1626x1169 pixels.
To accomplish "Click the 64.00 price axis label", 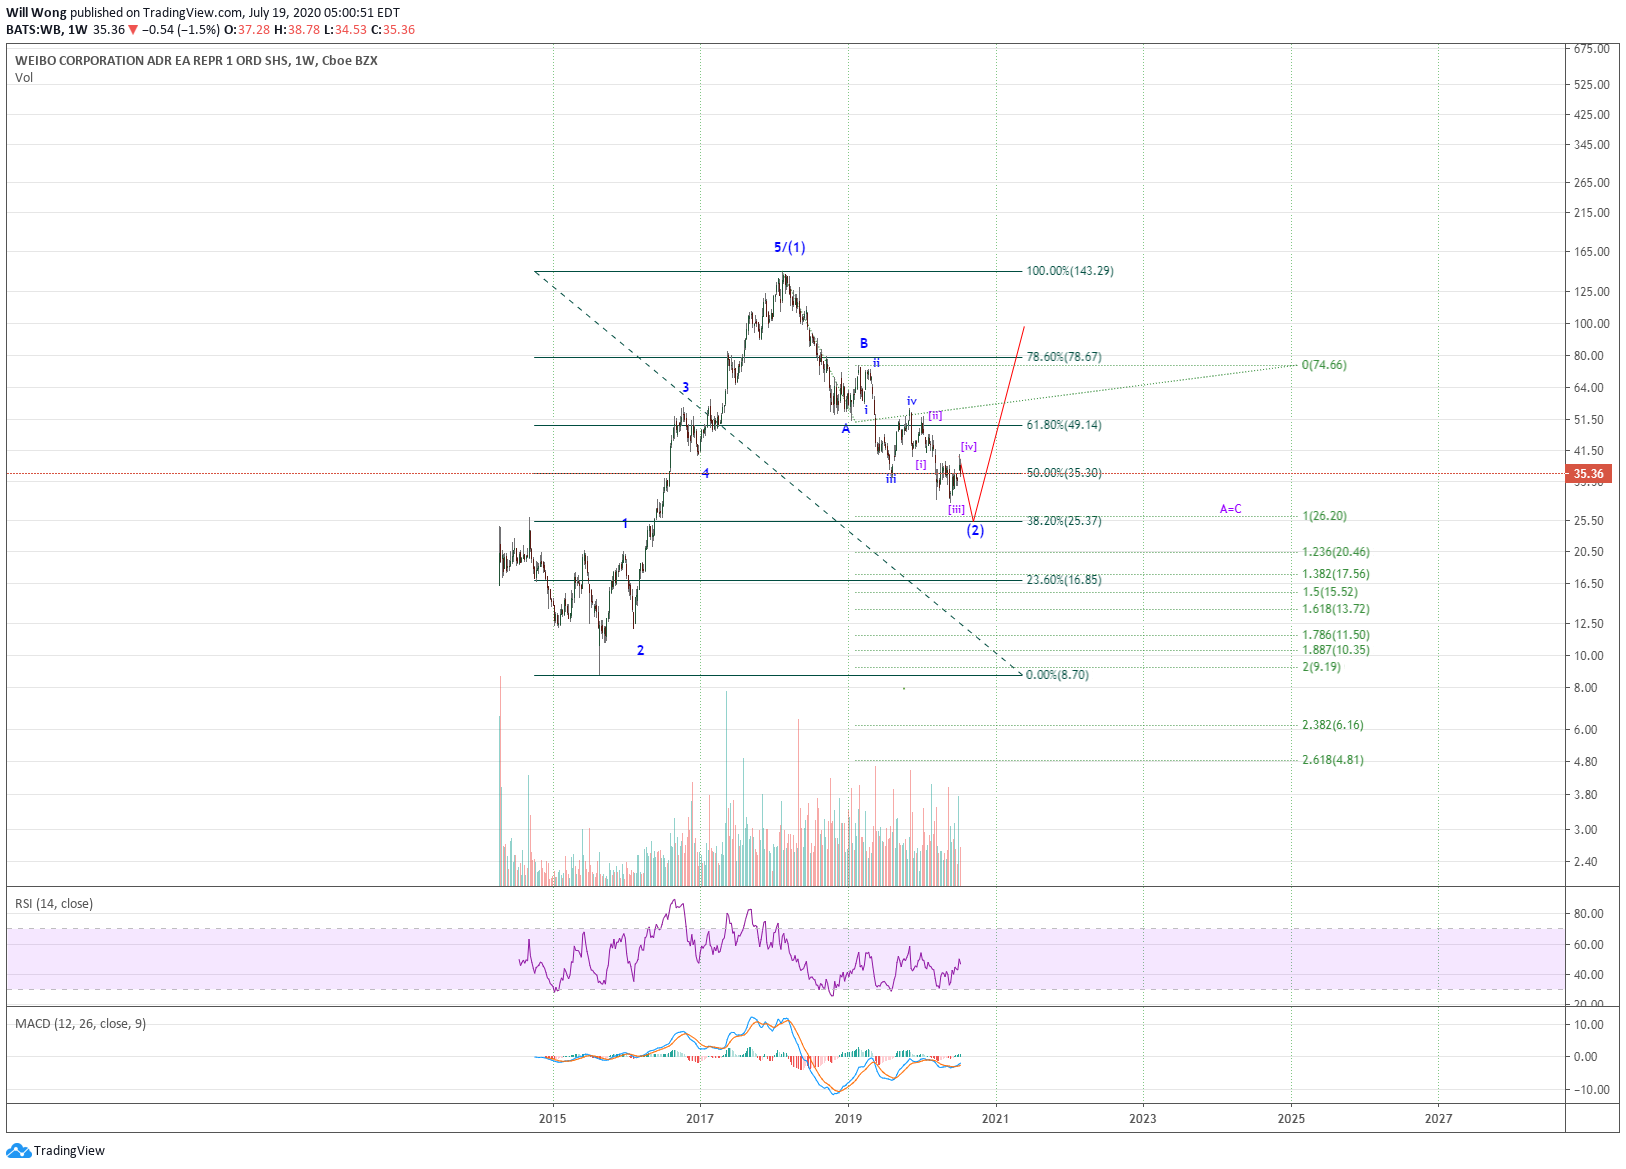I will tap(1588, 388).
